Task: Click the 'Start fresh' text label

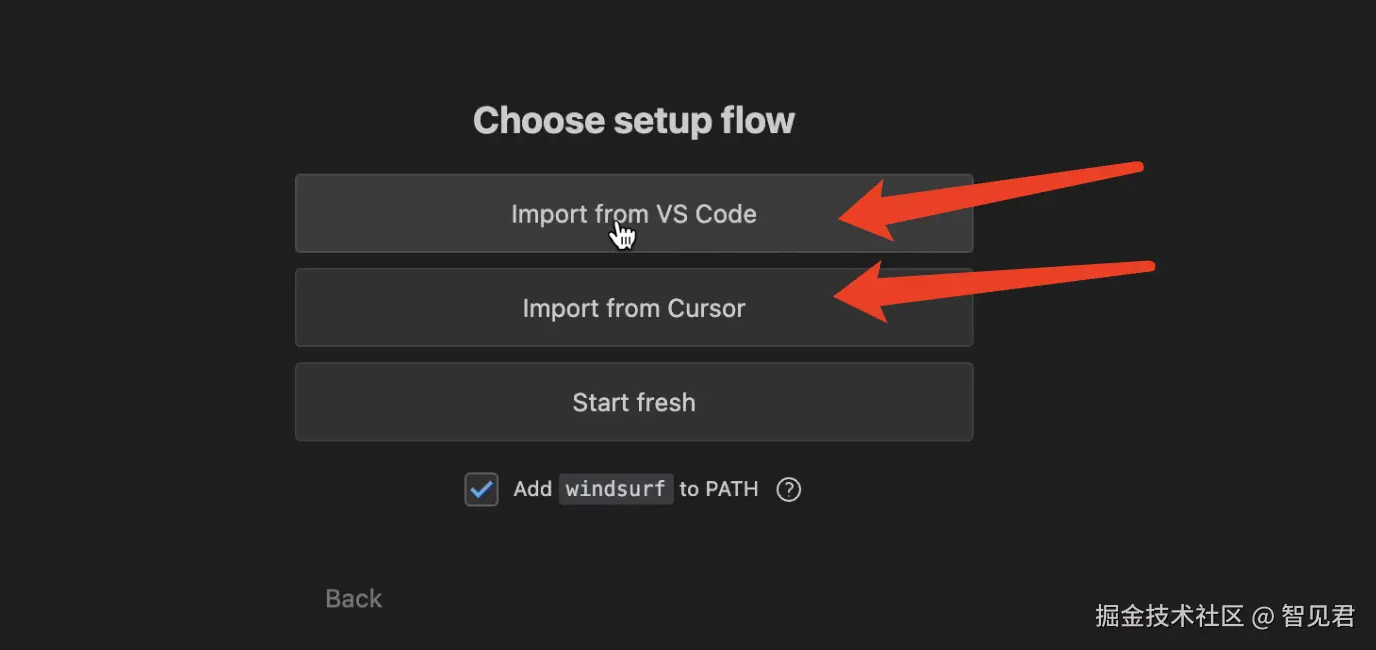Action: [x=634, y=402]
